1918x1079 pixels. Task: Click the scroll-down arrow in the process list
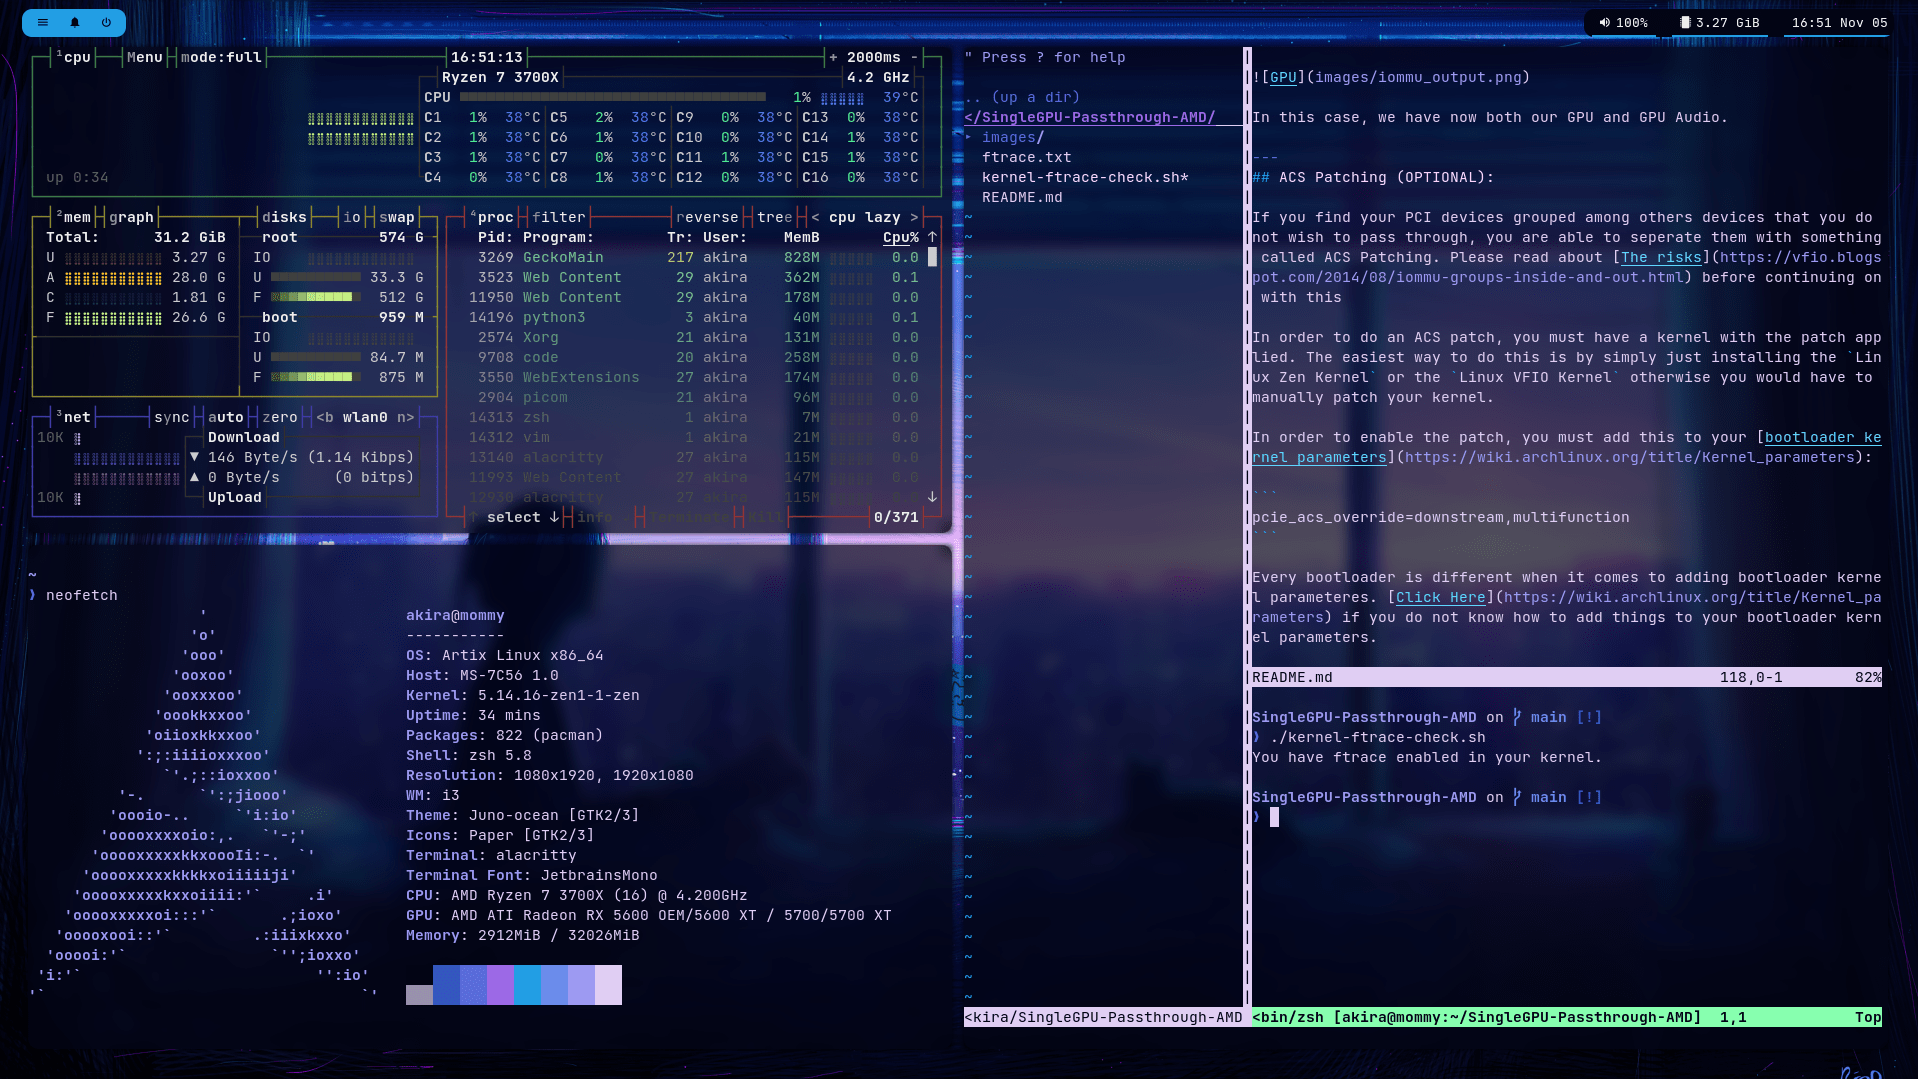click(932, 497)
